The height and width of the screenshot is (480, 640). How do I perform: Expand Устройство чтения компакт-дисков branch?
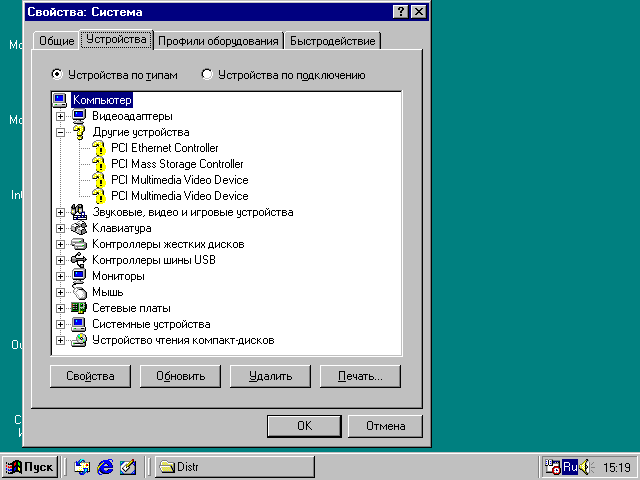point(60,340)
